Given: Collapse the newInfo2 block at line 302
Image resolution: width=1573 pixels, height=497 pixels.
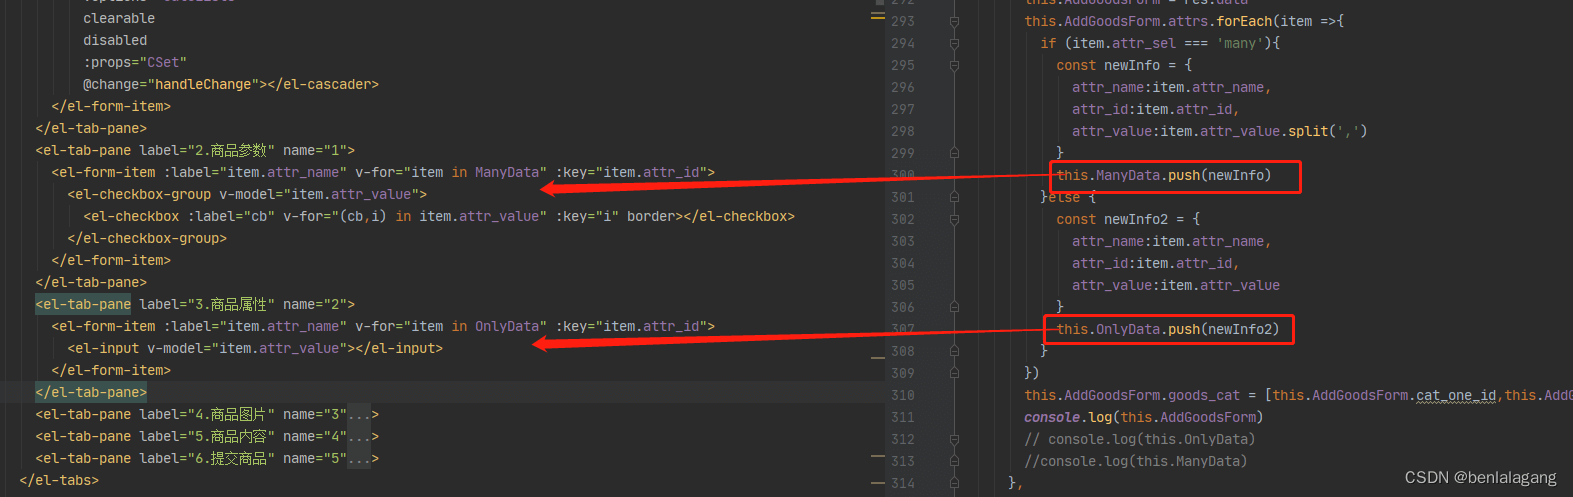Looking at the screenshot, I should pyautogui.click(x=954, y=219).
